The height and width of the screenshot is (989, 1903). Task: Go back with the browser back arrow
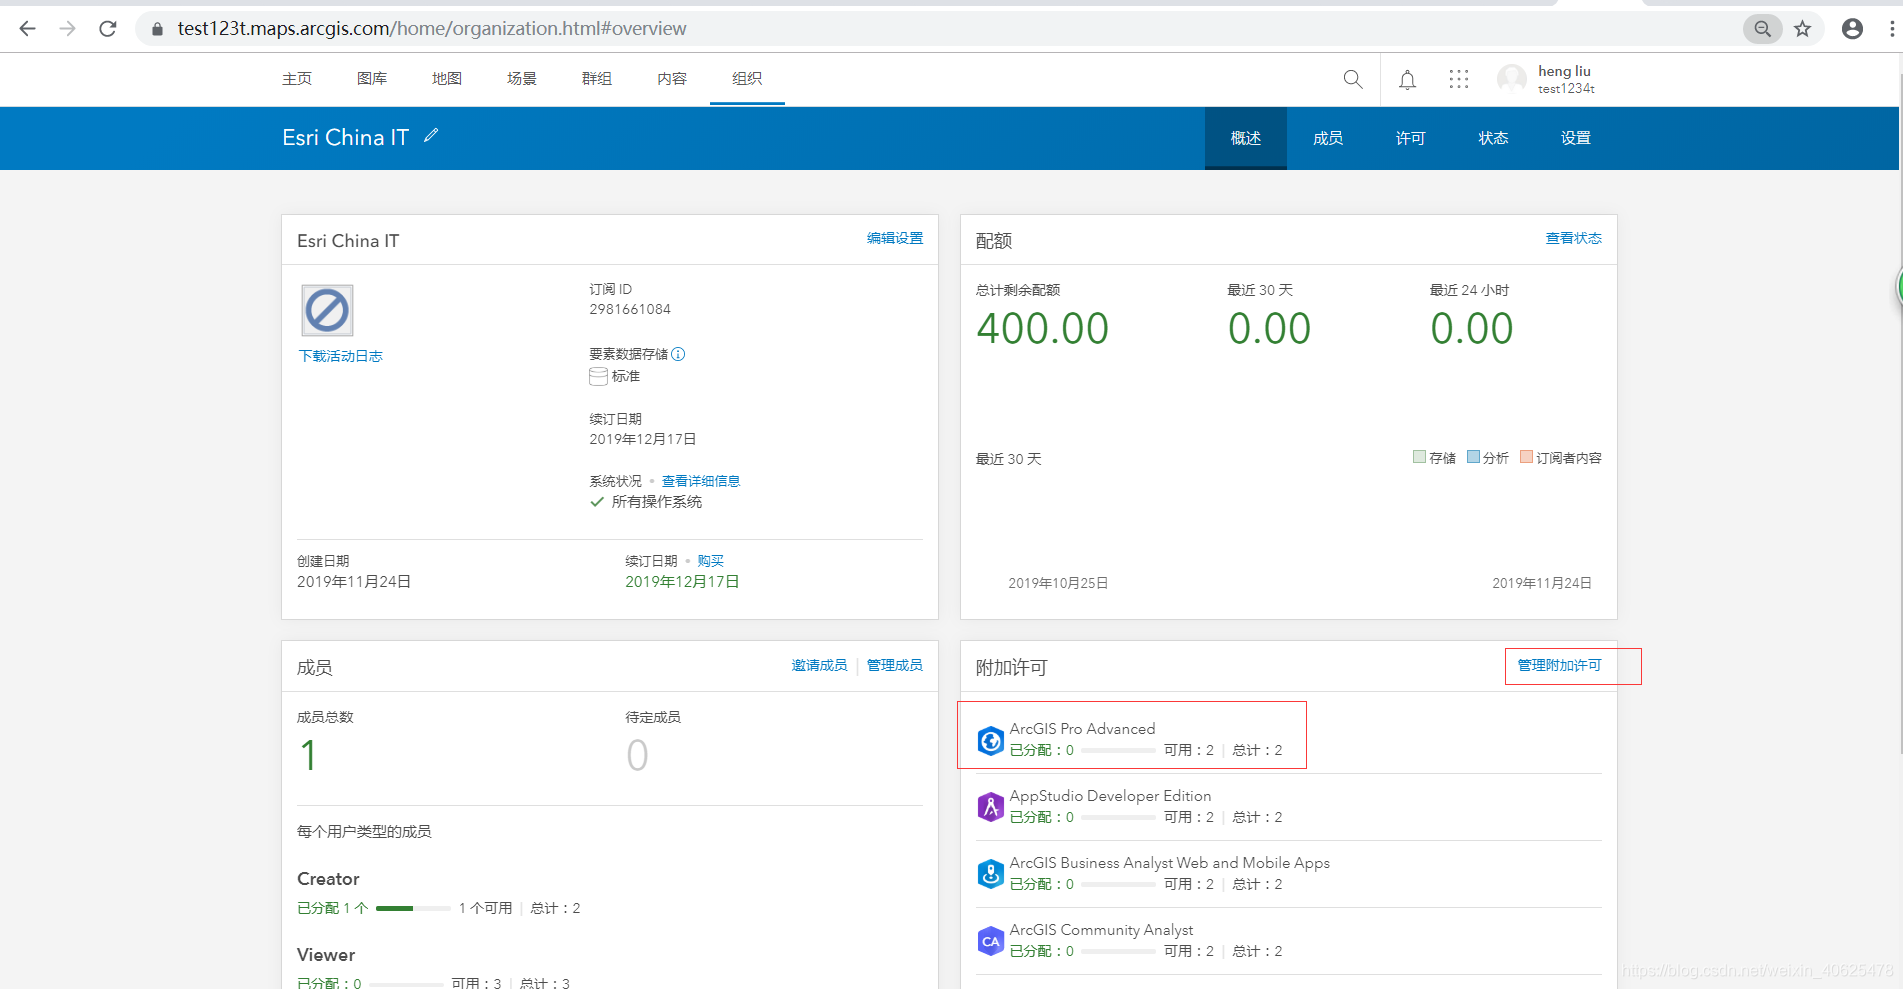[x=27, y=29]
